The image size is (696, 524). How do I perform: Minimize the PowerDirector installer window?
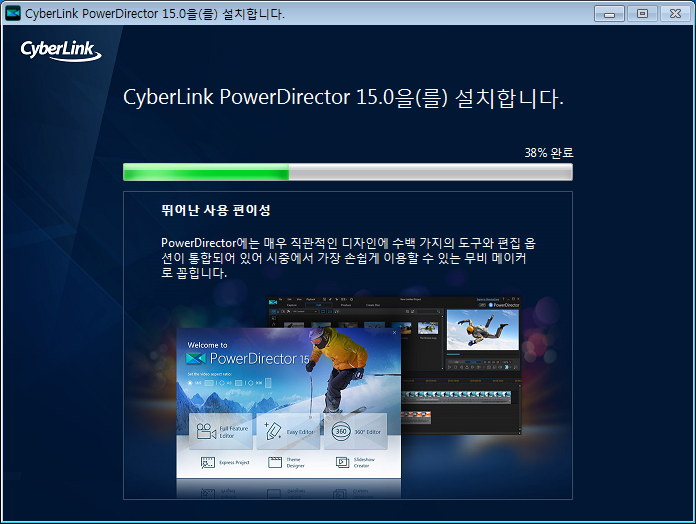(609, 14)
